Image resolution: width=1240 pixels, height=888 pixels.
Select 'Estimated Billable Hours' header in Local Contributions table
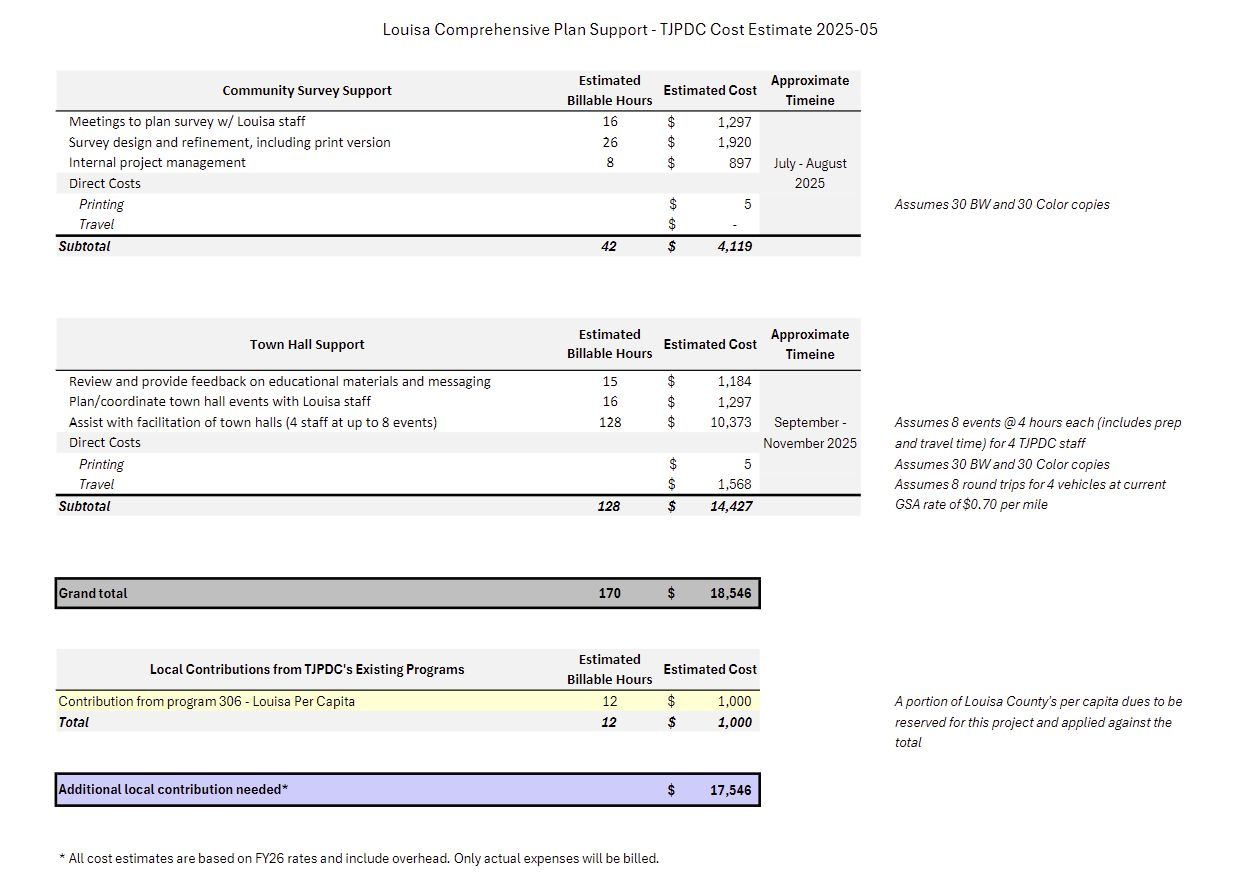coord(609,669)
